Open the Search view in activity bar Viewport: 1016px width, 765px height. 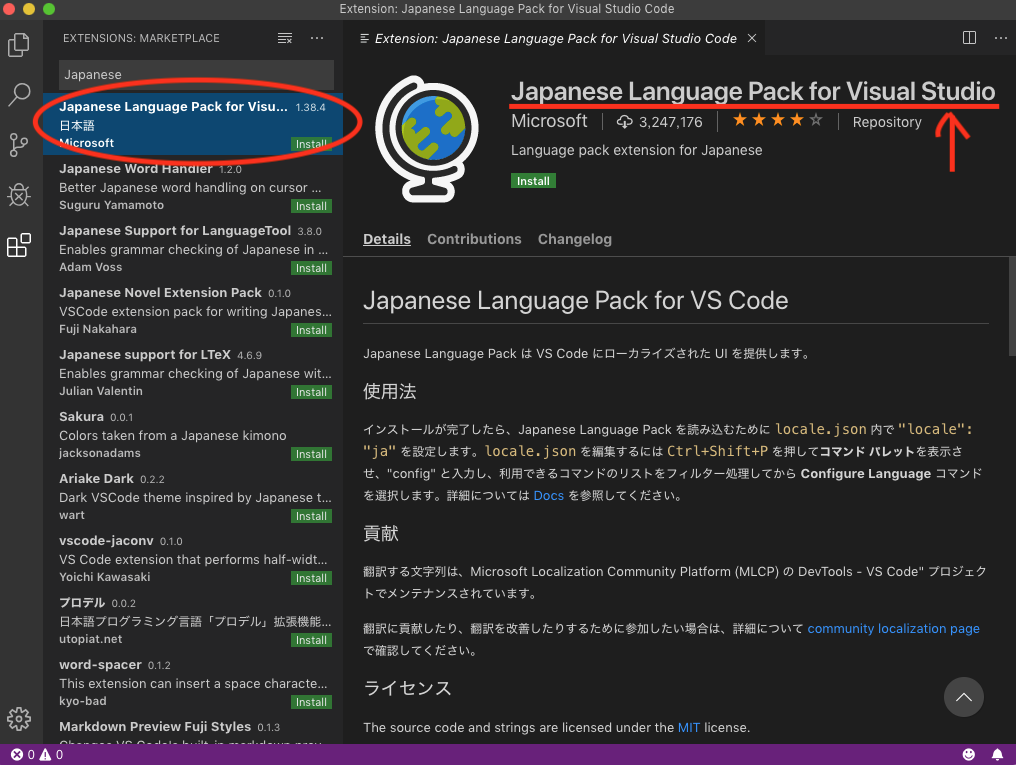tap(19, 95)
